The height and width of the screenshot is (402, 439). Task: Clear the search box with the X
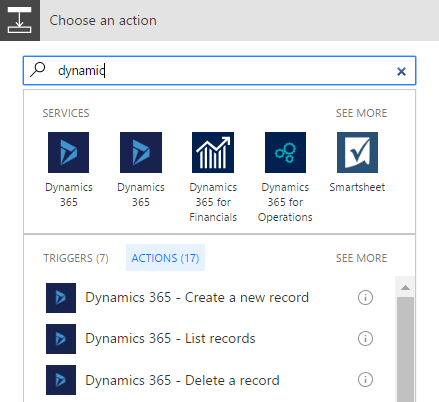coord(401,71)
